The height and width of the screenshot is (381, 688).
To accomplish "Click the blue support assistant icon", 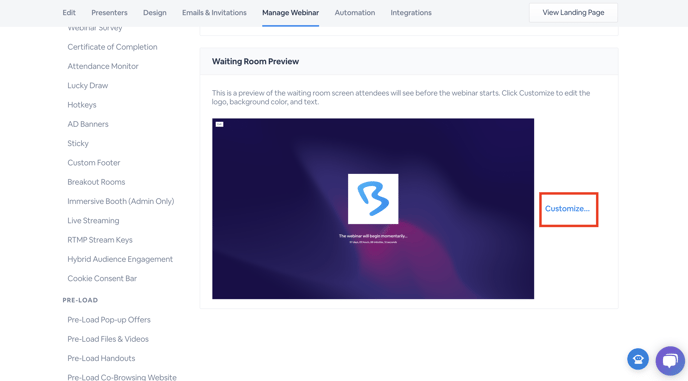I will pyautogui.click(x=638, y=359).
